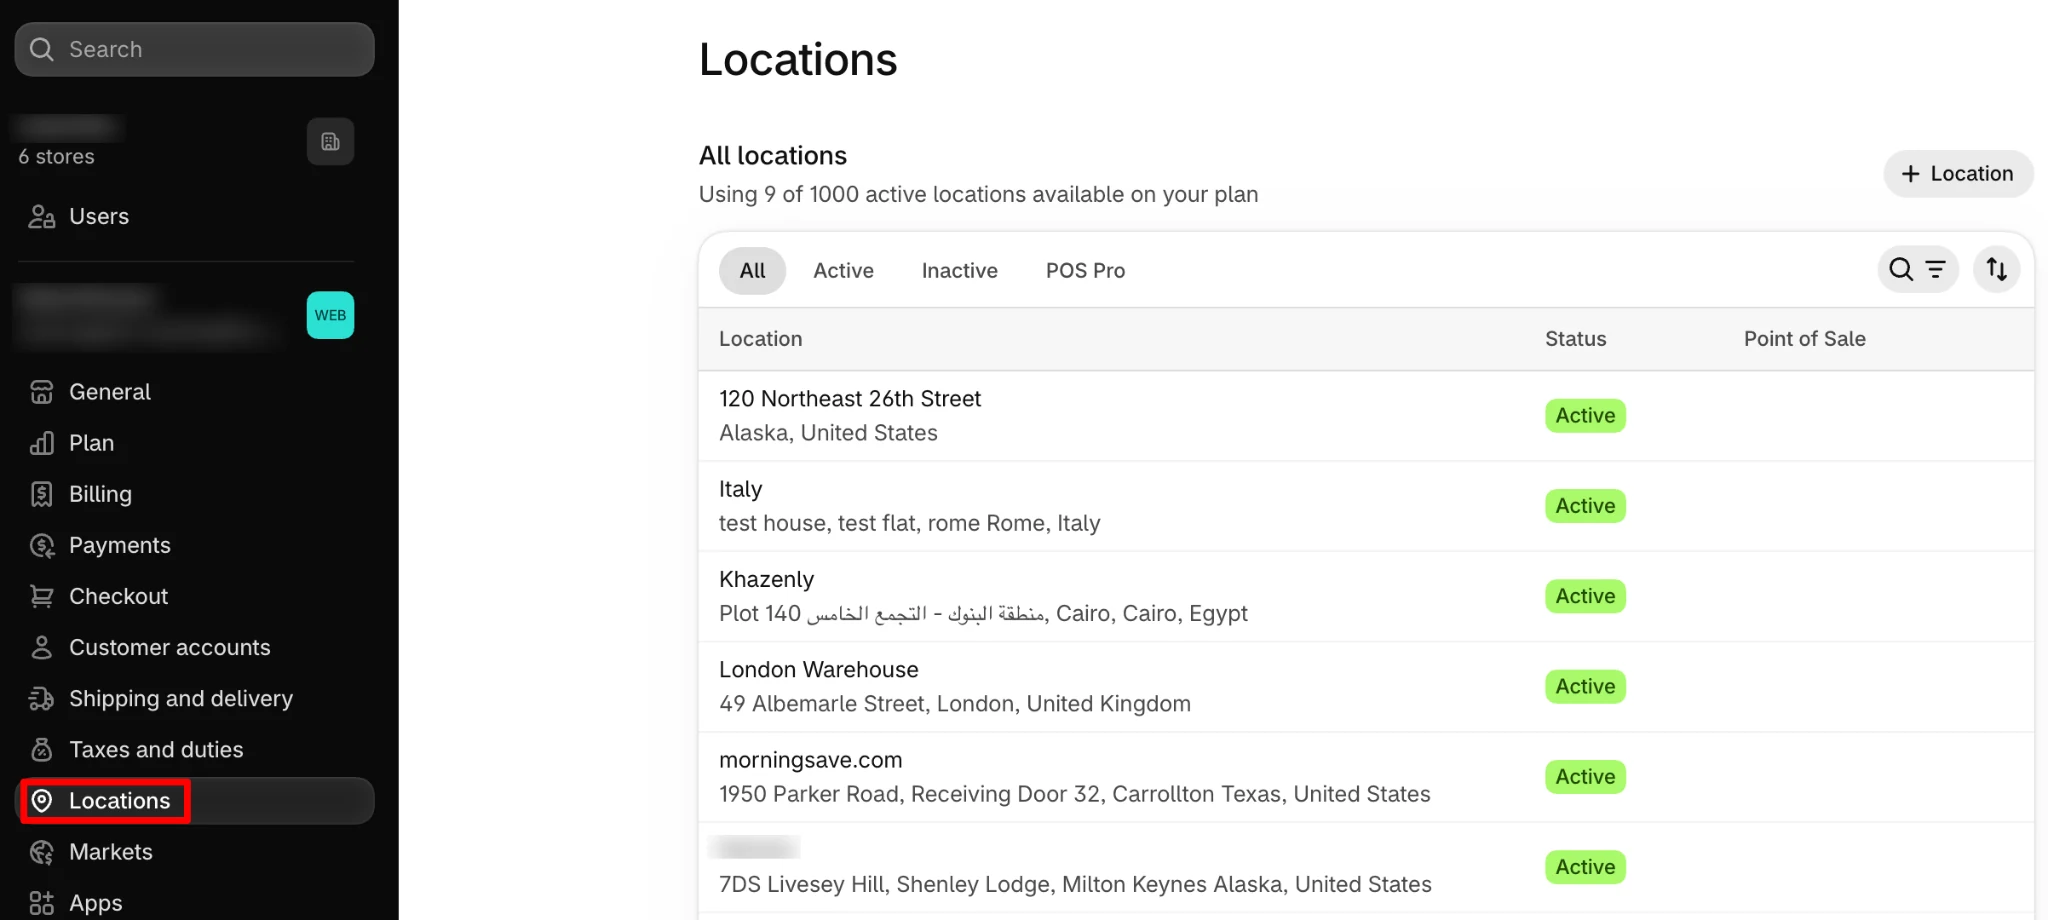The width and height of the screenshot is (2048, 920).
Task: Open the organization stores building icon
Action: pos(330,141)
